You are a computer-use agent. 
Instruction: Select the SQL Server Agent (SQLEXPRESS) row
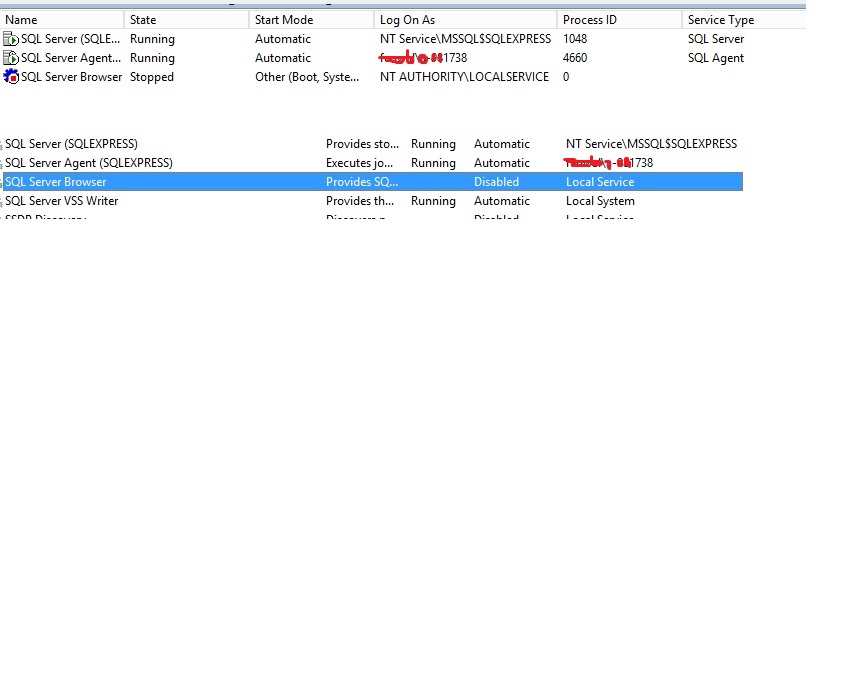coord(90,162)
